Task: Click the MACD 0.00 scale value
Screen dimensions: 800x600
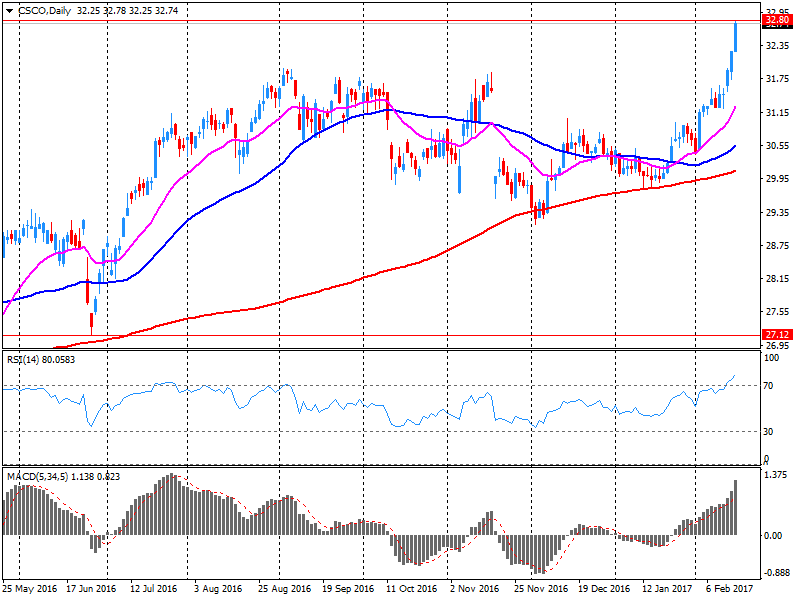Action: (x=773, y=536)
